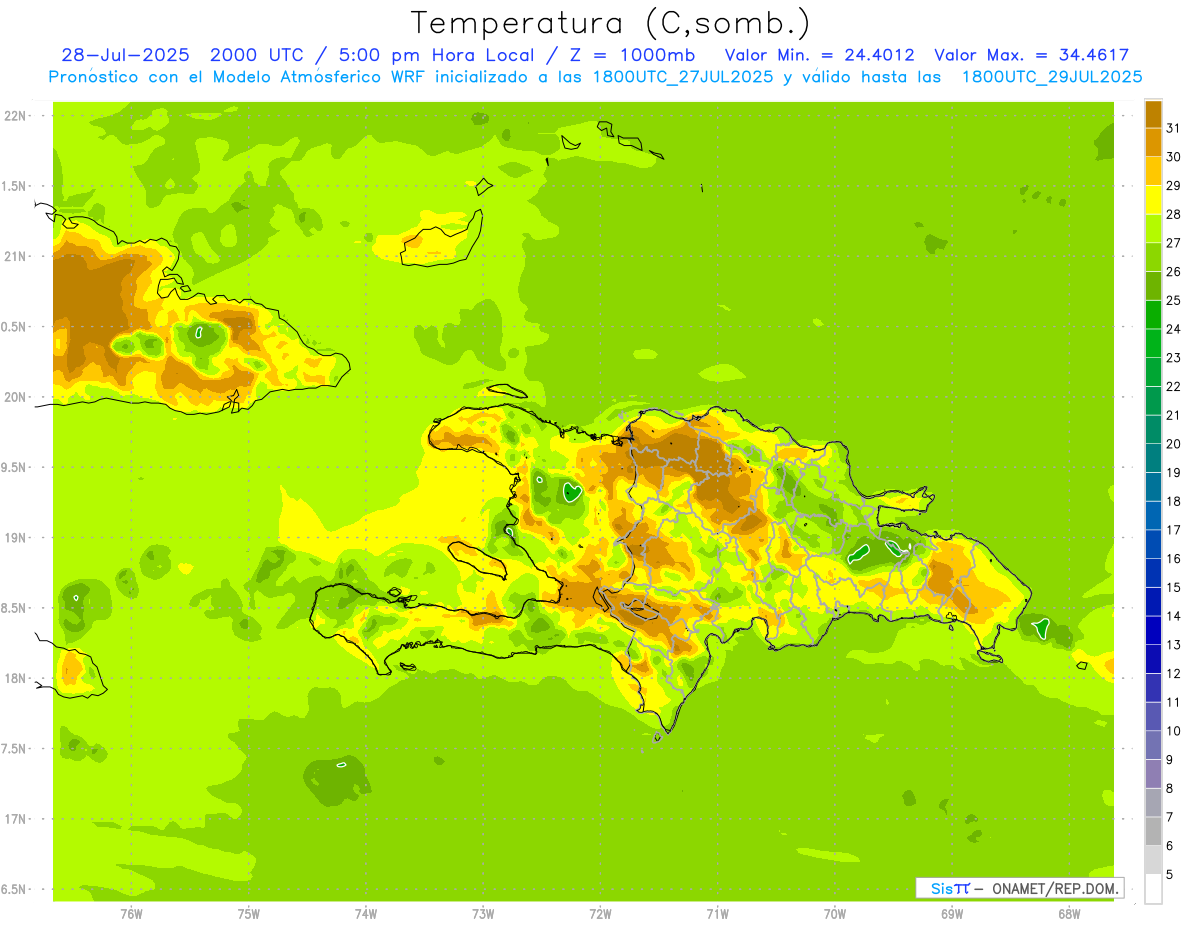
Task: Pick the orange legend swatch between 30 and 31
Action: [x=1153, y=143]
